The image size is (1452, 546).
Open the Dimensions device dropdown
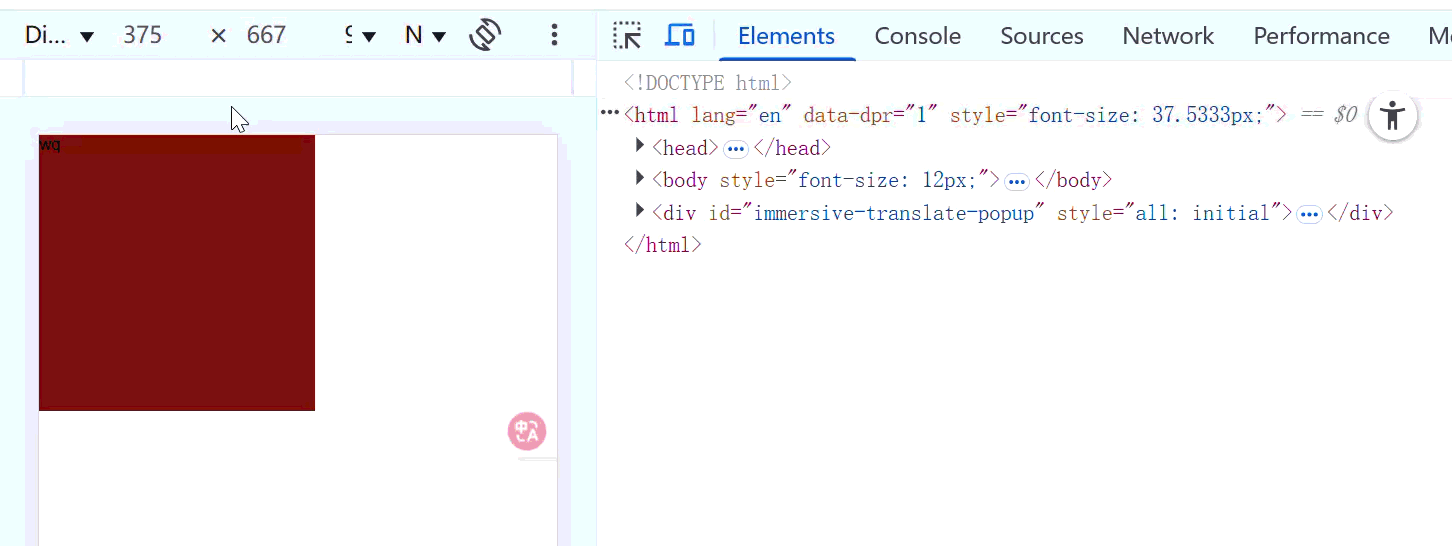click(x=59, y=36)
